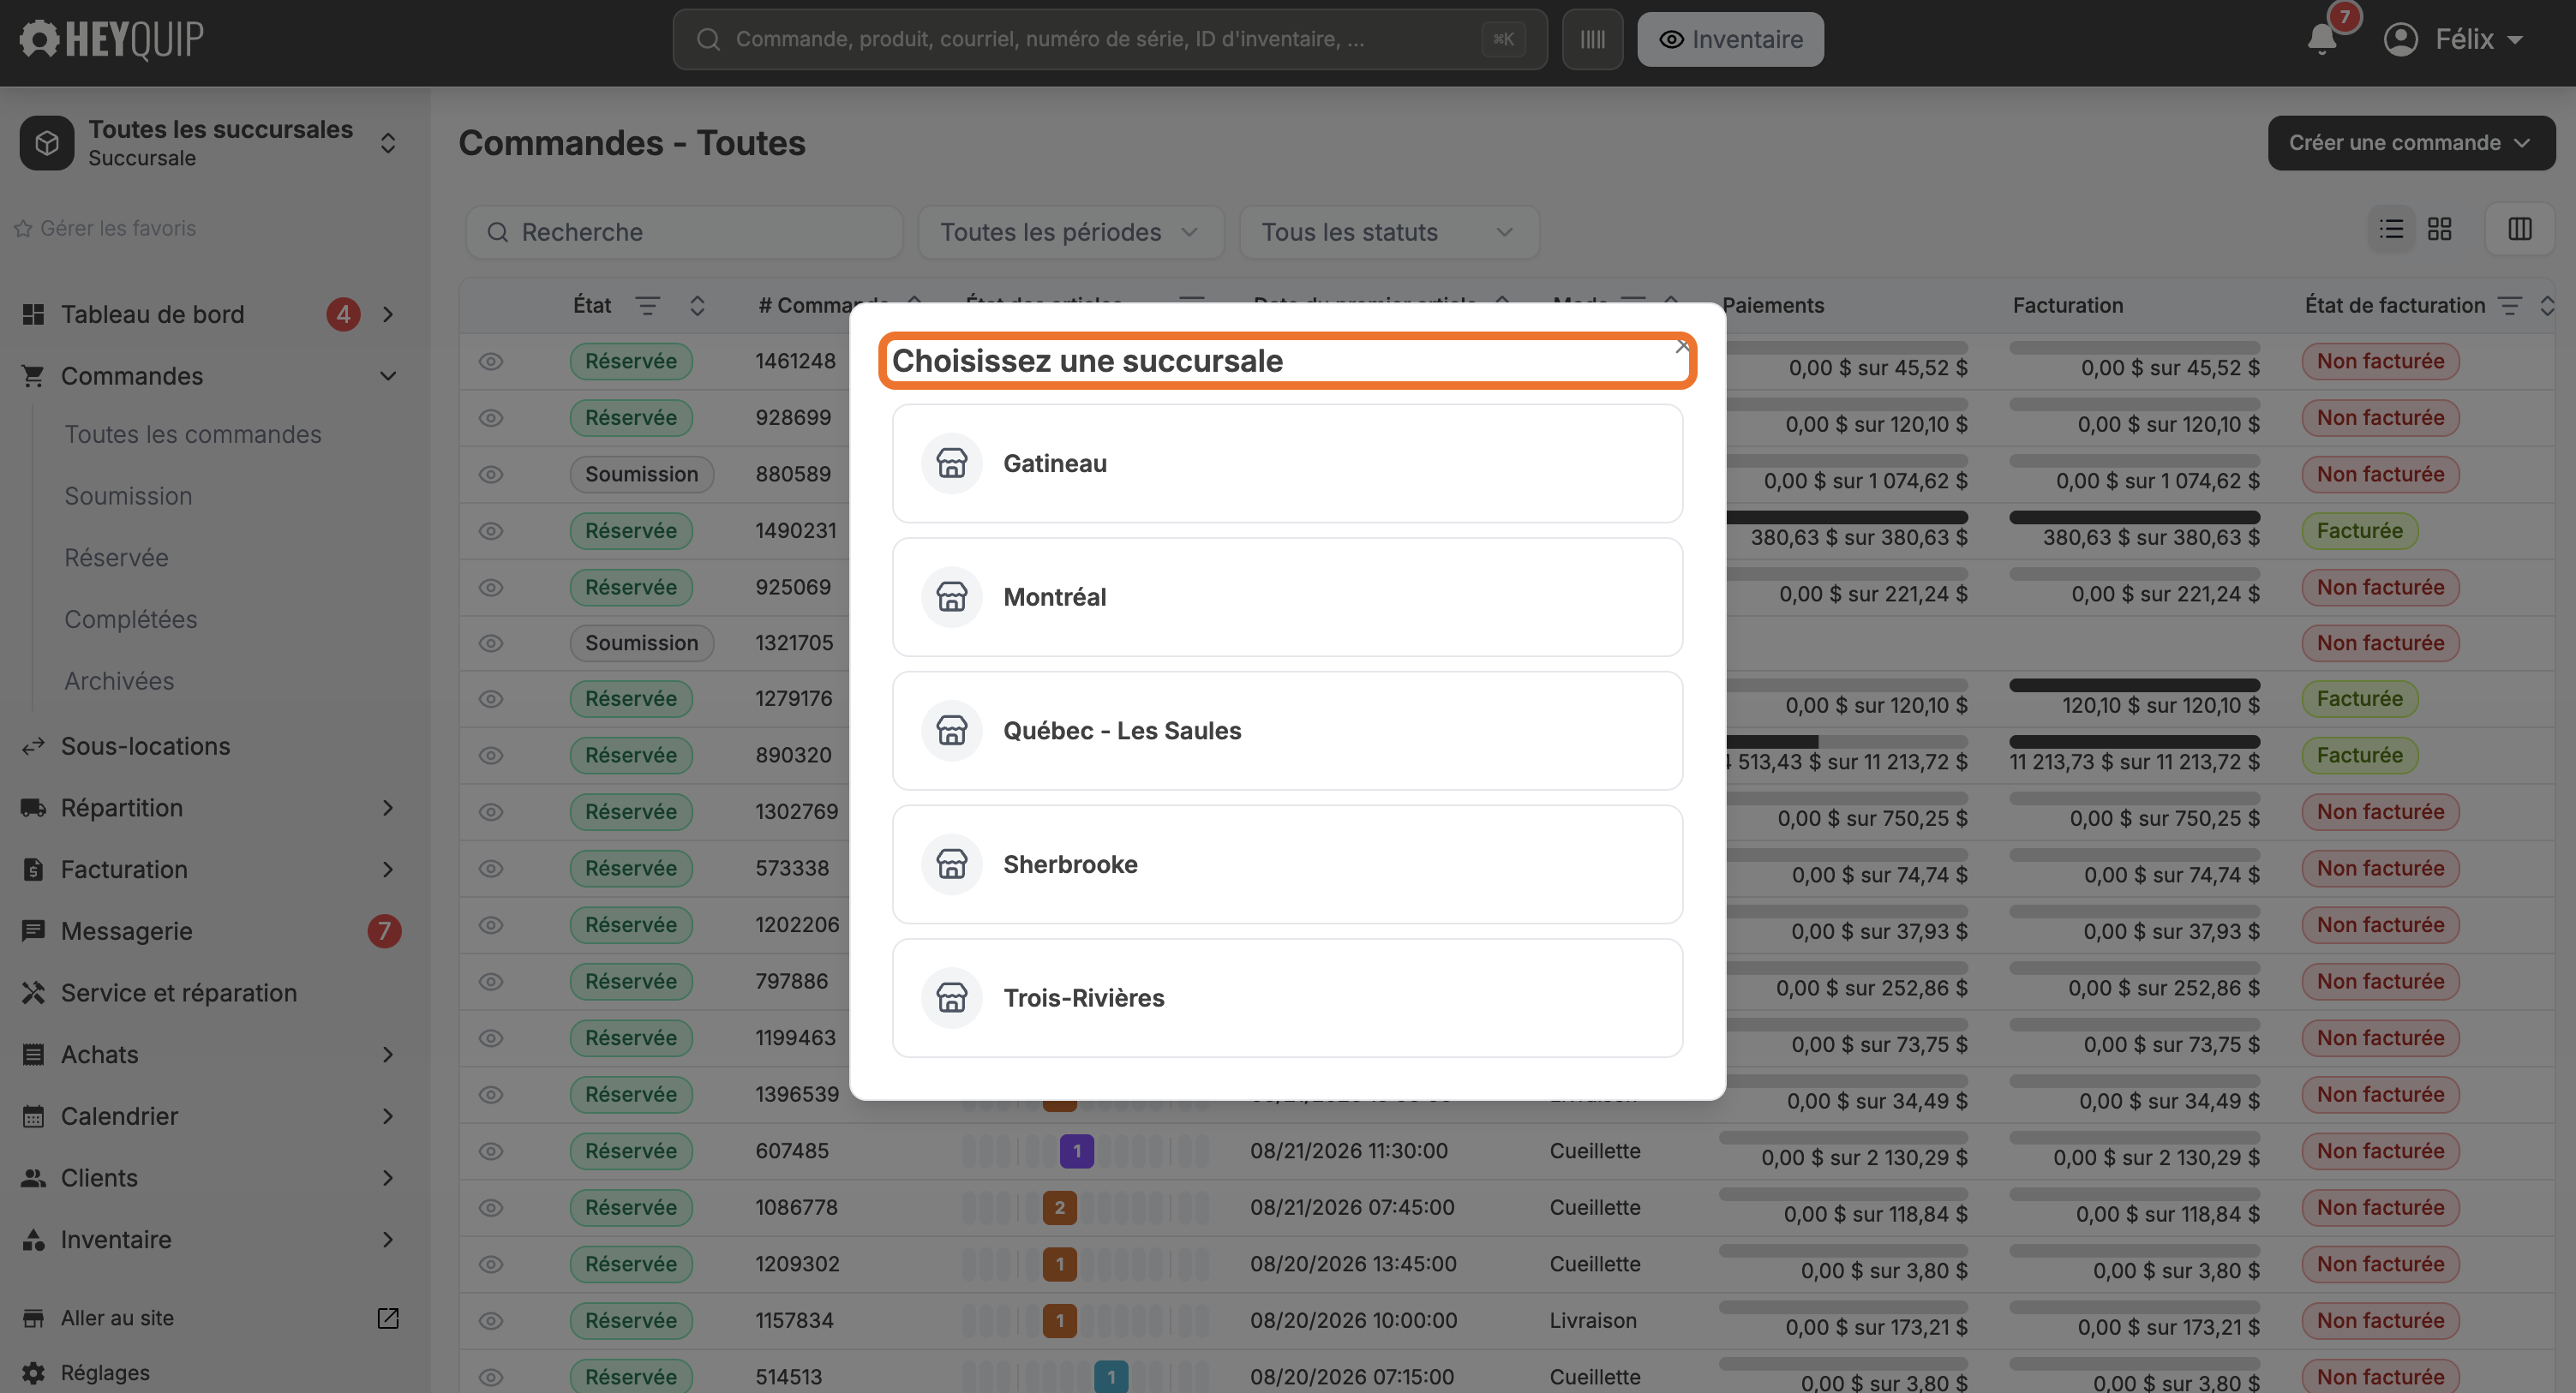Open external link icon for Aller au site
The image size is (2576, 1393).
click(x=388, y=1318)
